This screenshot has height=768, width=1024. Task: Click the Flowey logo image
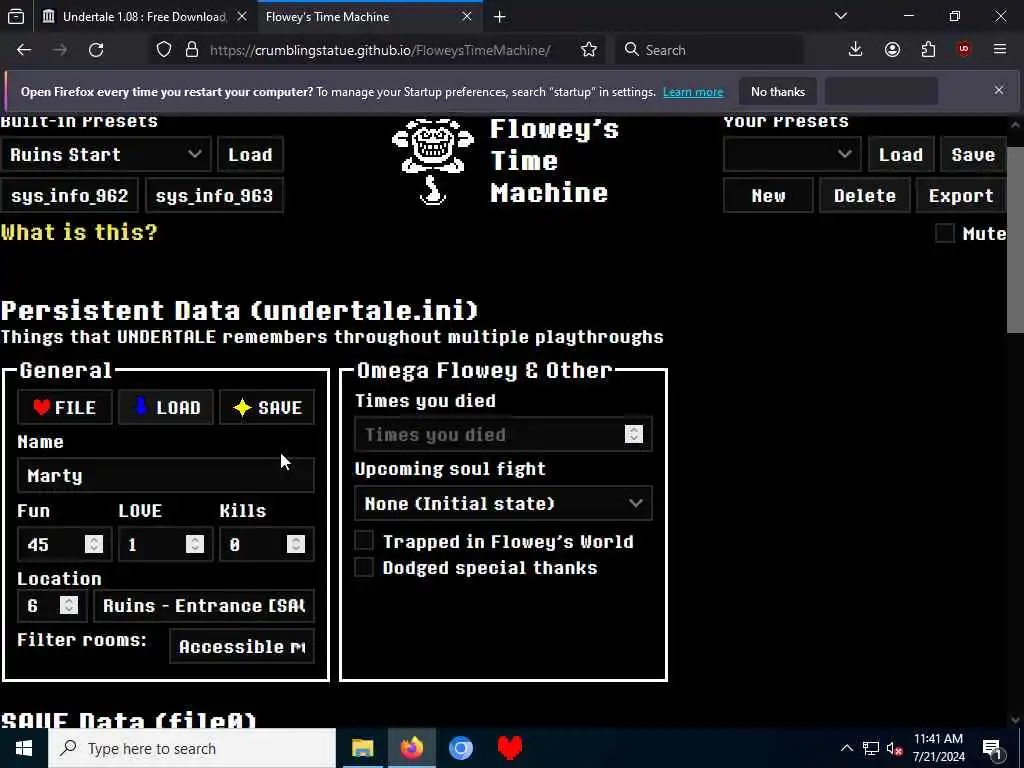click(432, 161)
